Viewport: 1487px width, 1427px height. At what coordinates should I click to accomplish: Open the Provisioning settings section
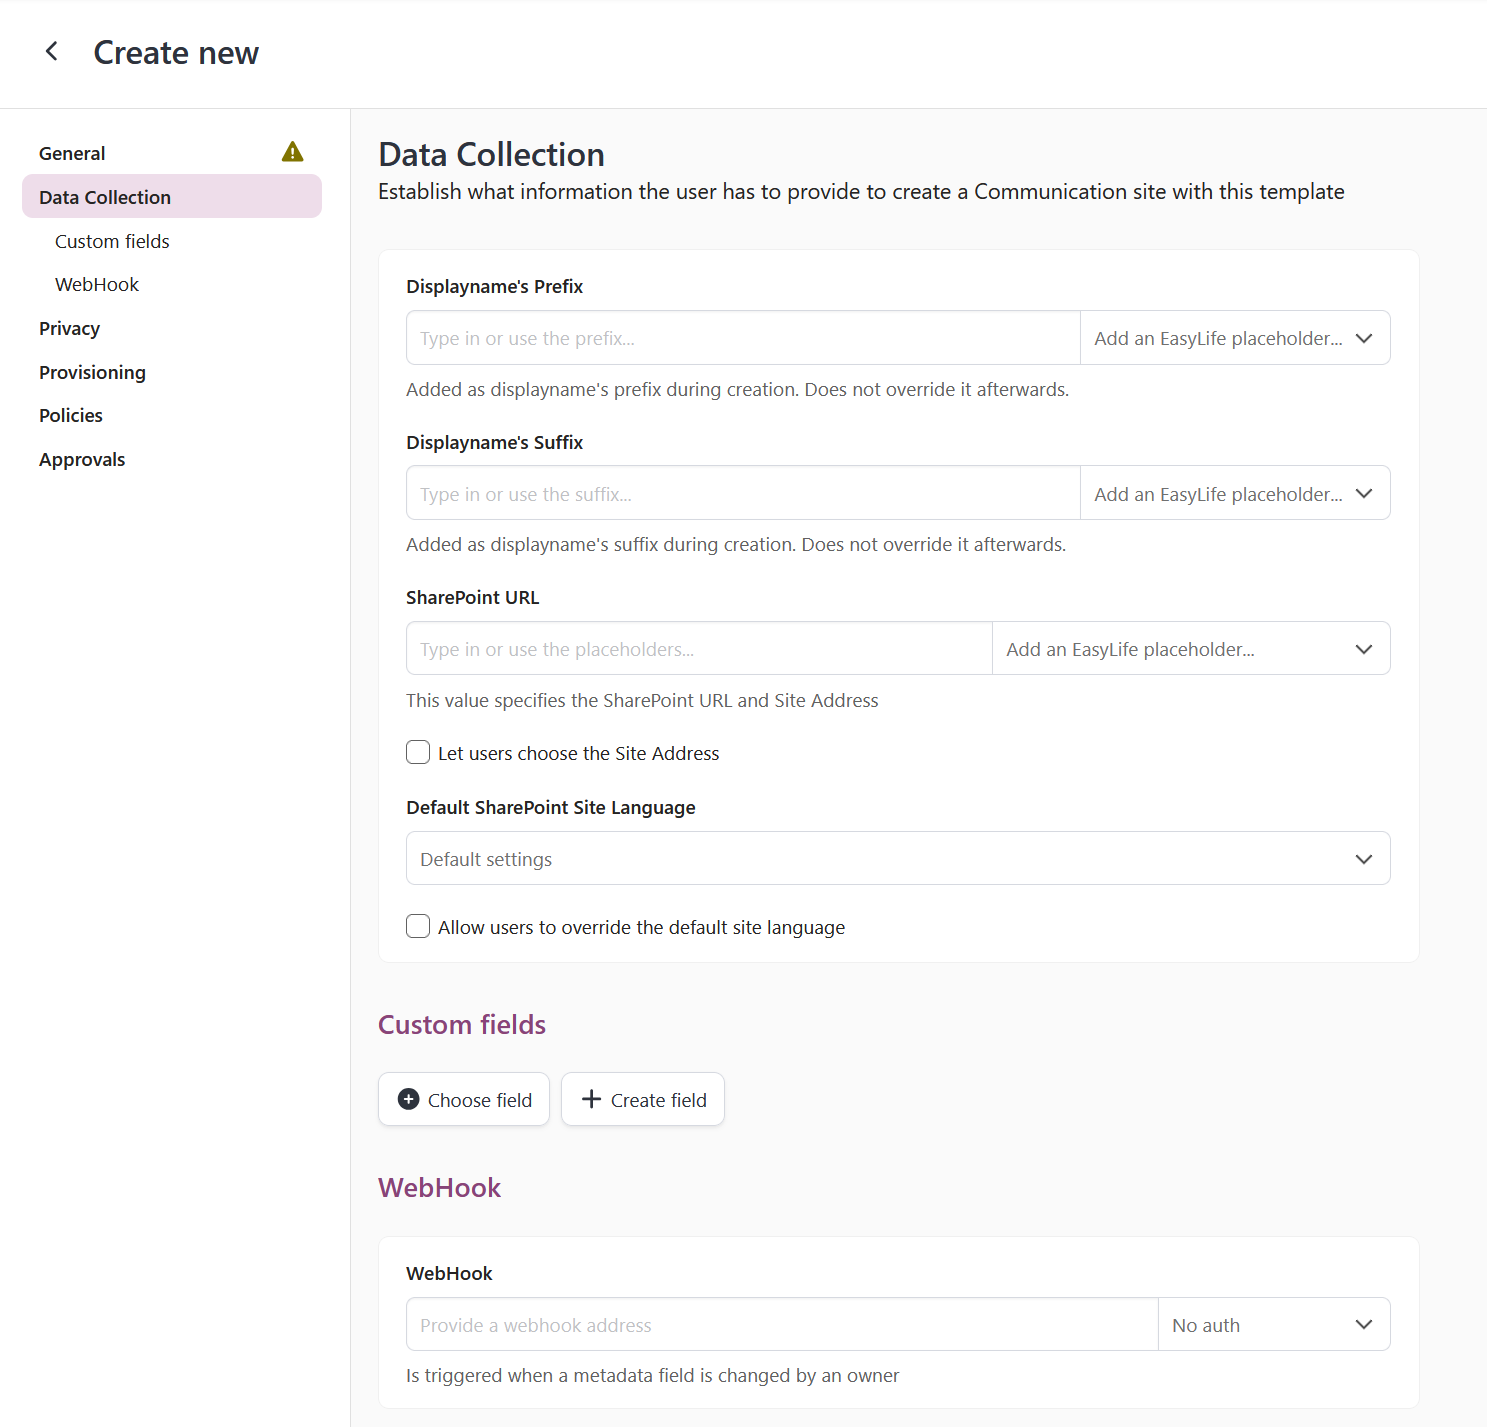(91, 371)
